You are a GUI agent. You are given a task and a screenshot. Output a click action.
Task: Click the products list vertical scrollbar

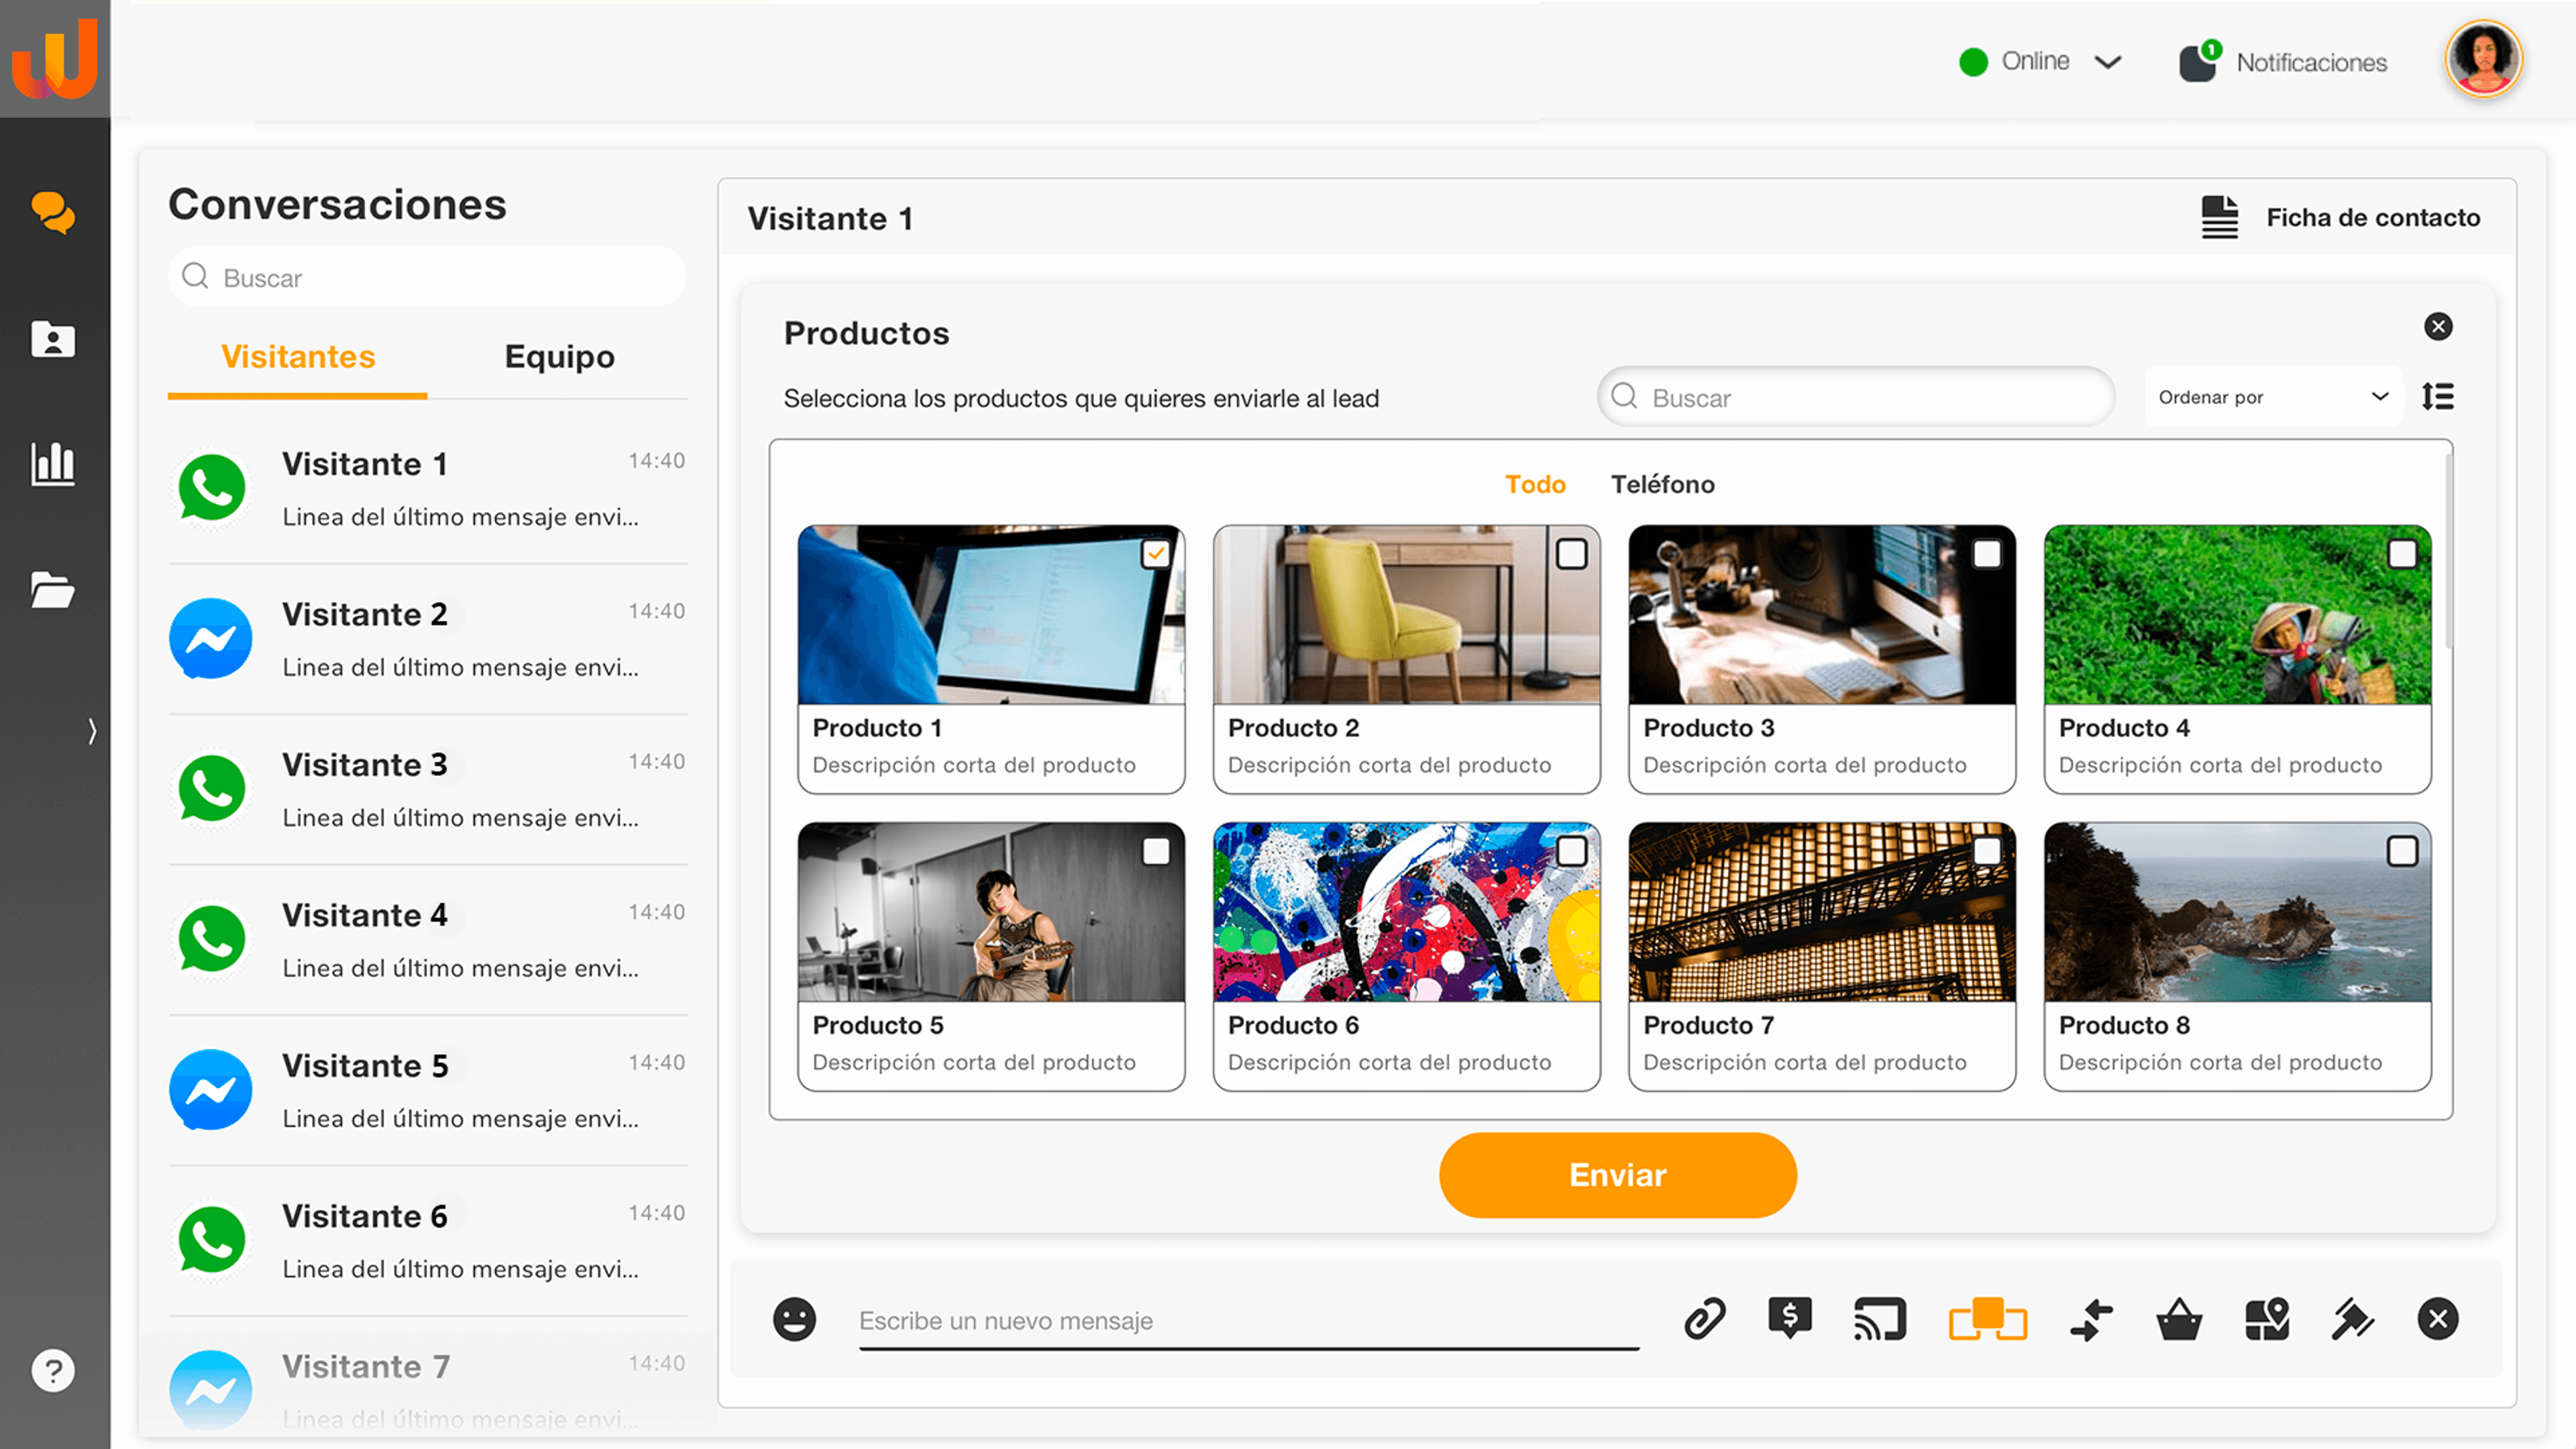click(x=2448, y=550)
